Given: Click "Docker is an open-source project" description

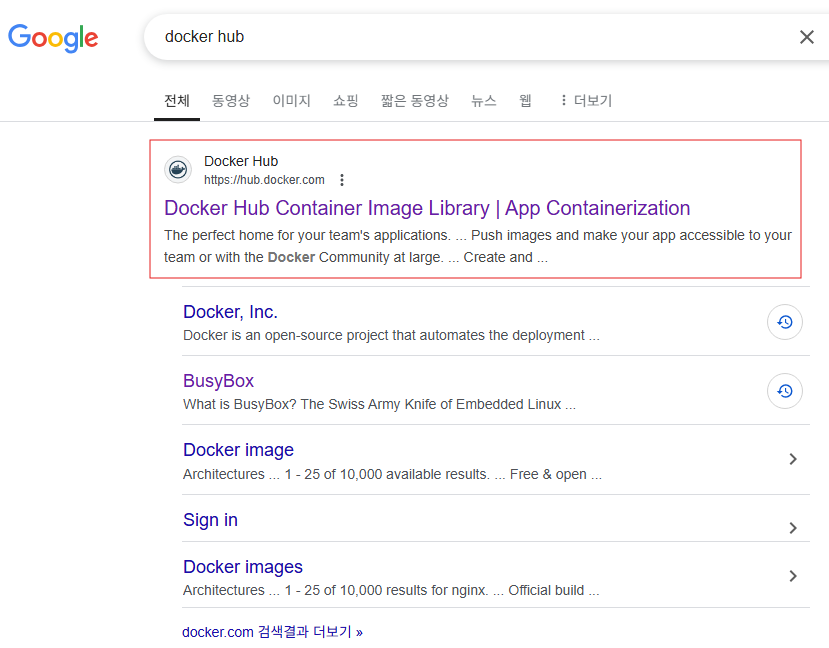Looking at the screenshot, I should coord(391,336).
